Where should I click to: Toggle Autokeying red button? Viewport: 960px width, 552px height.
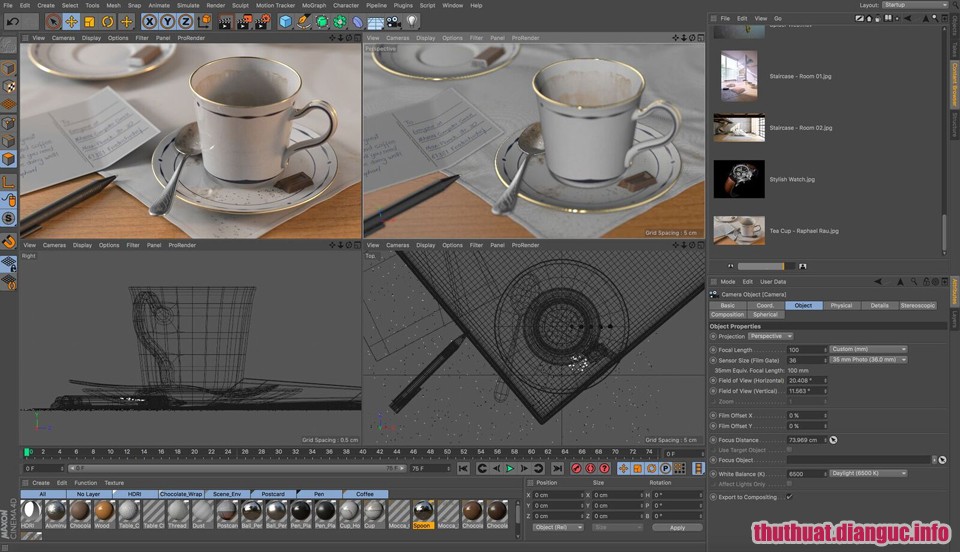[x=590, y=468]
